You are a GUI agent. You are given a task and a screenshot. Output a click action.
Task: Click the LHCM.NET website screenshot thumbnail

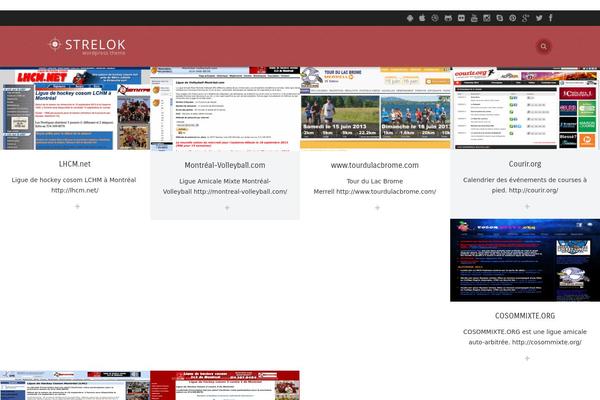75,108
